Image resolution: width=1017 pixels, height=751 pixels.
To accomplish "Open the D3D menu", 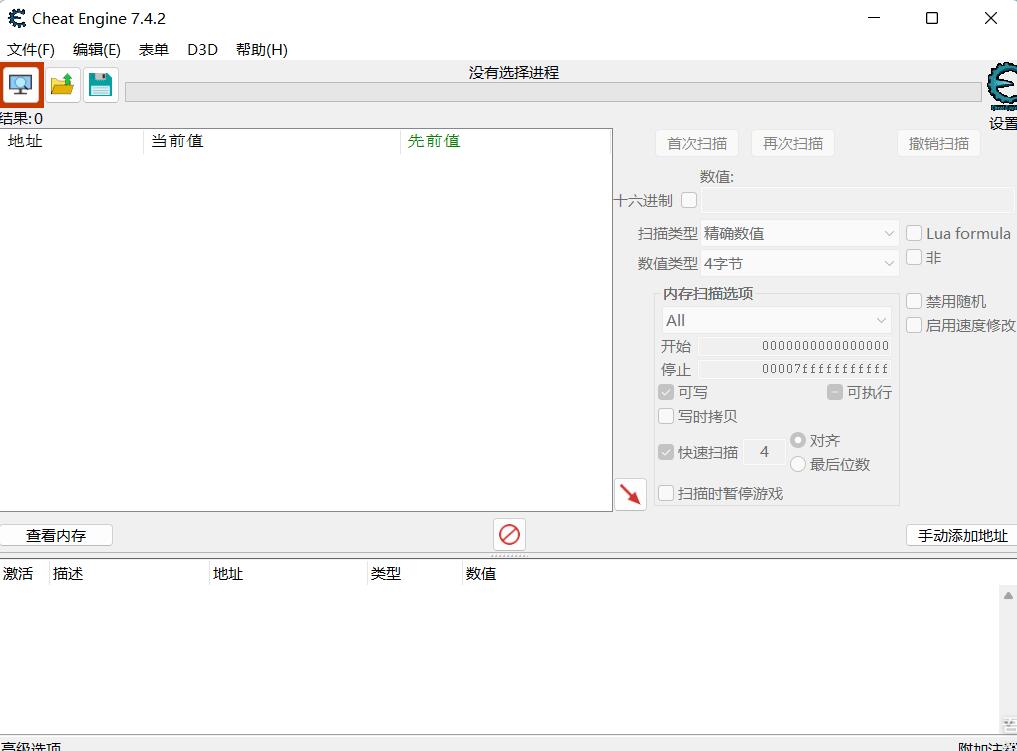I will [x=202, y=50].
